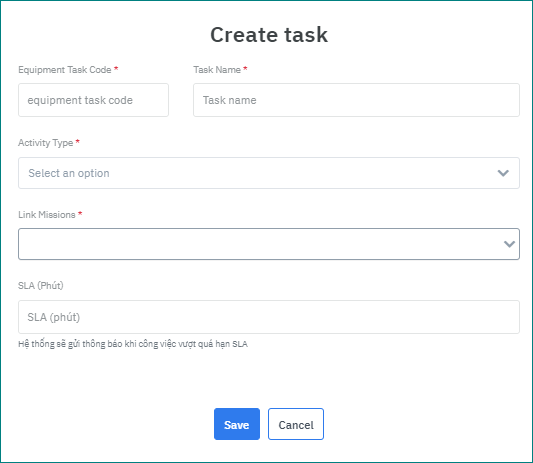Open the empty Link Missions dropdown field

[x=269, y=244]
